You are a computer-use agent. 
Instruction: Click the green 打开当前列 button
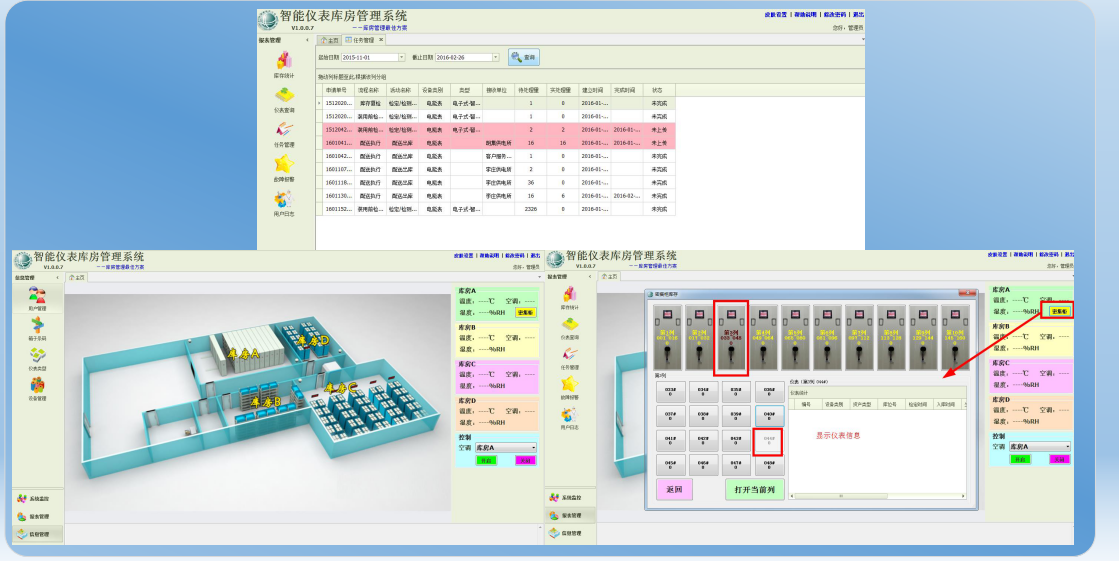(755, 490)
